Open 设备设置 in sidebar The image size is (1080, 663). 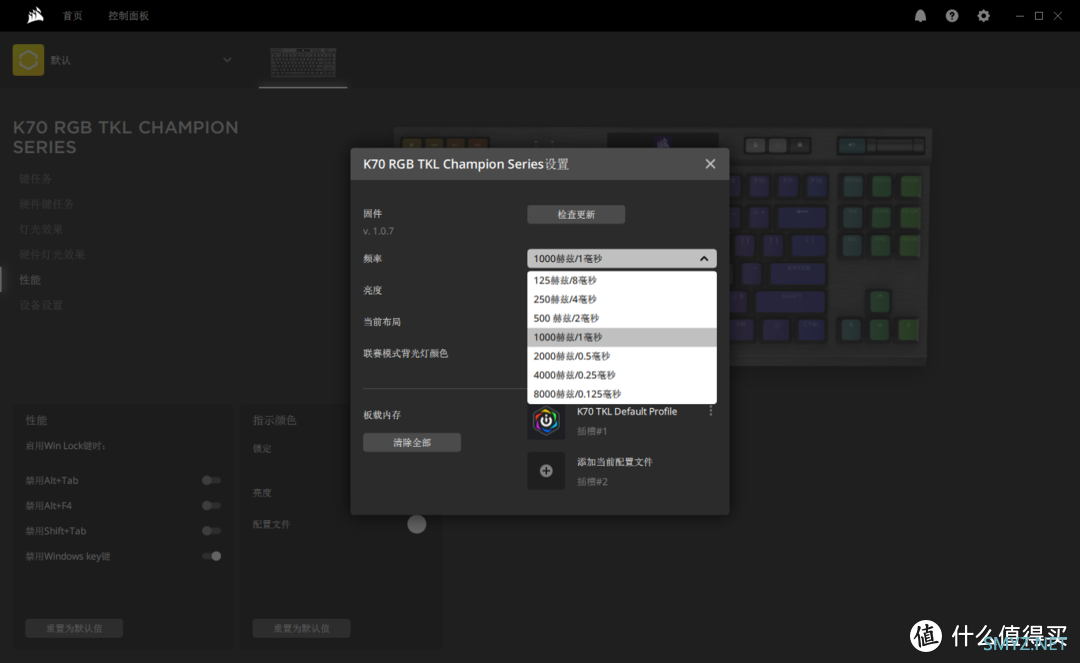(41, 305)
